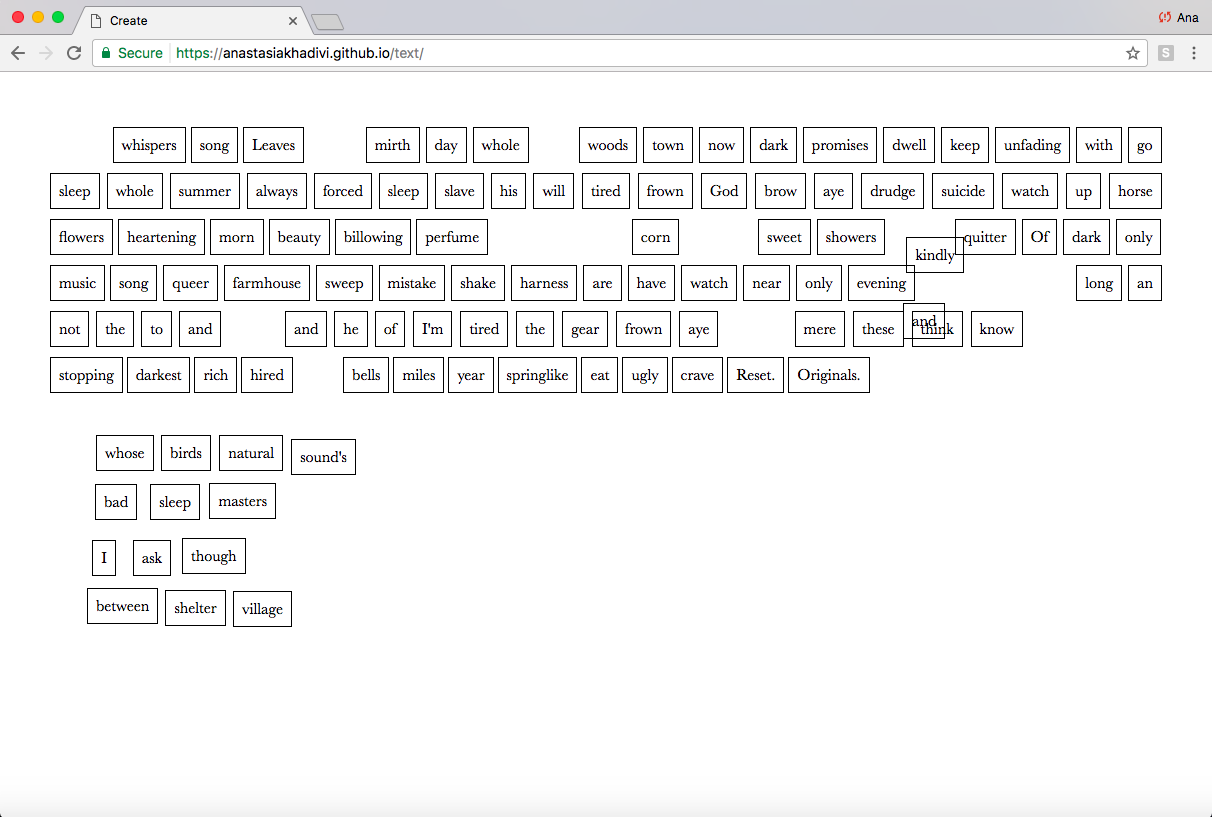Open a new browser tab
The height and width of the screenshot is (817, 1212).
pyautogui.click(x=327, y=21)
